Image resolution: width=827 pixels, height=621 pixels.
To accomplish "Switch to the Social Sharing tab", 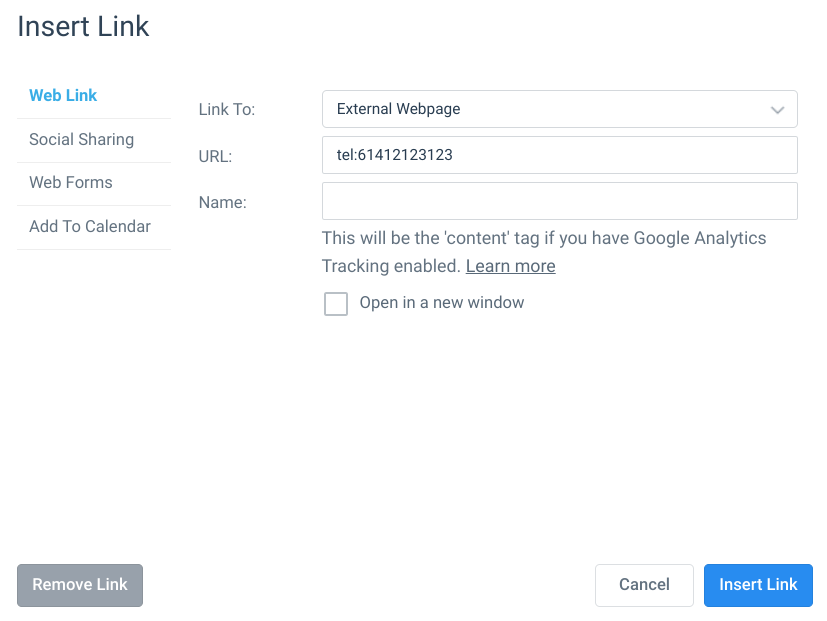I will (x=81, y=140).
